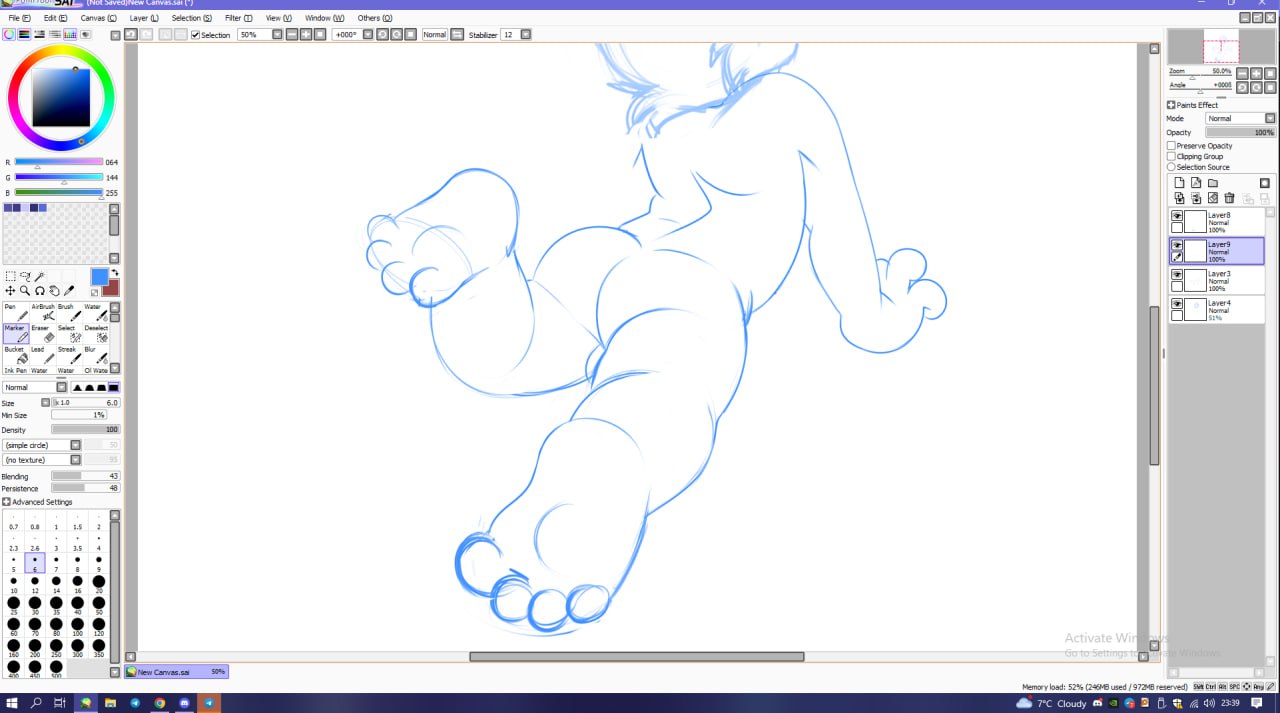This screenshot has width=1280, height=713.
Task: Enable the Preserve Opacity checkbox
Action: pyautogui.click(x=1171, y=146)
